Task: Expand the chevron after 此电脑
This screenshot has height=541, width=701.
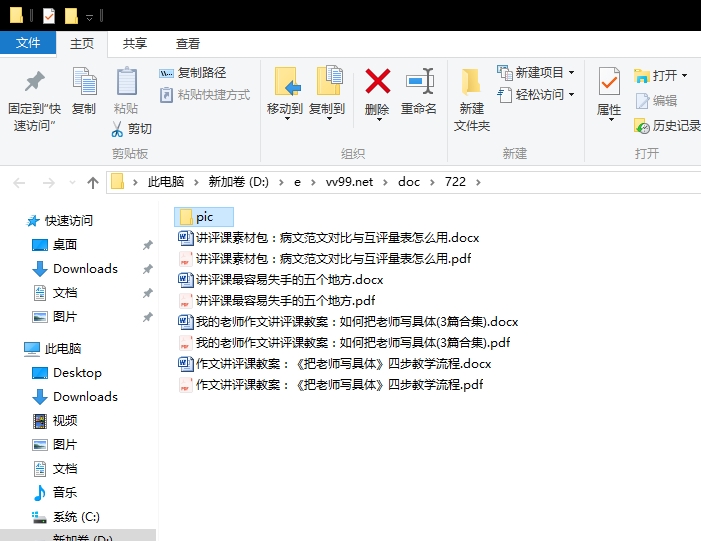Action: [x=196, y=182]
